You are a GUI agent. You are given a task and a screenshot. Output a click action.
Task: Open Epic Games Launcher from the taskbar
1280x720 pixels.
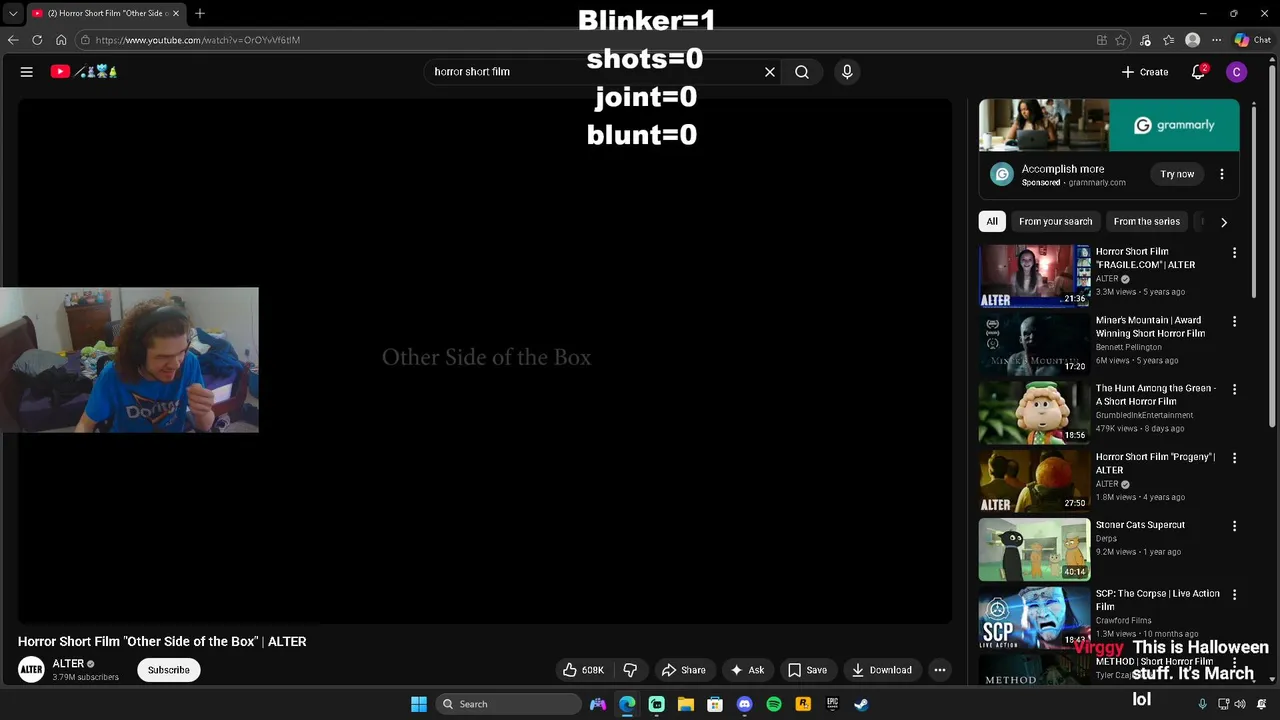(x=832, y=704)
